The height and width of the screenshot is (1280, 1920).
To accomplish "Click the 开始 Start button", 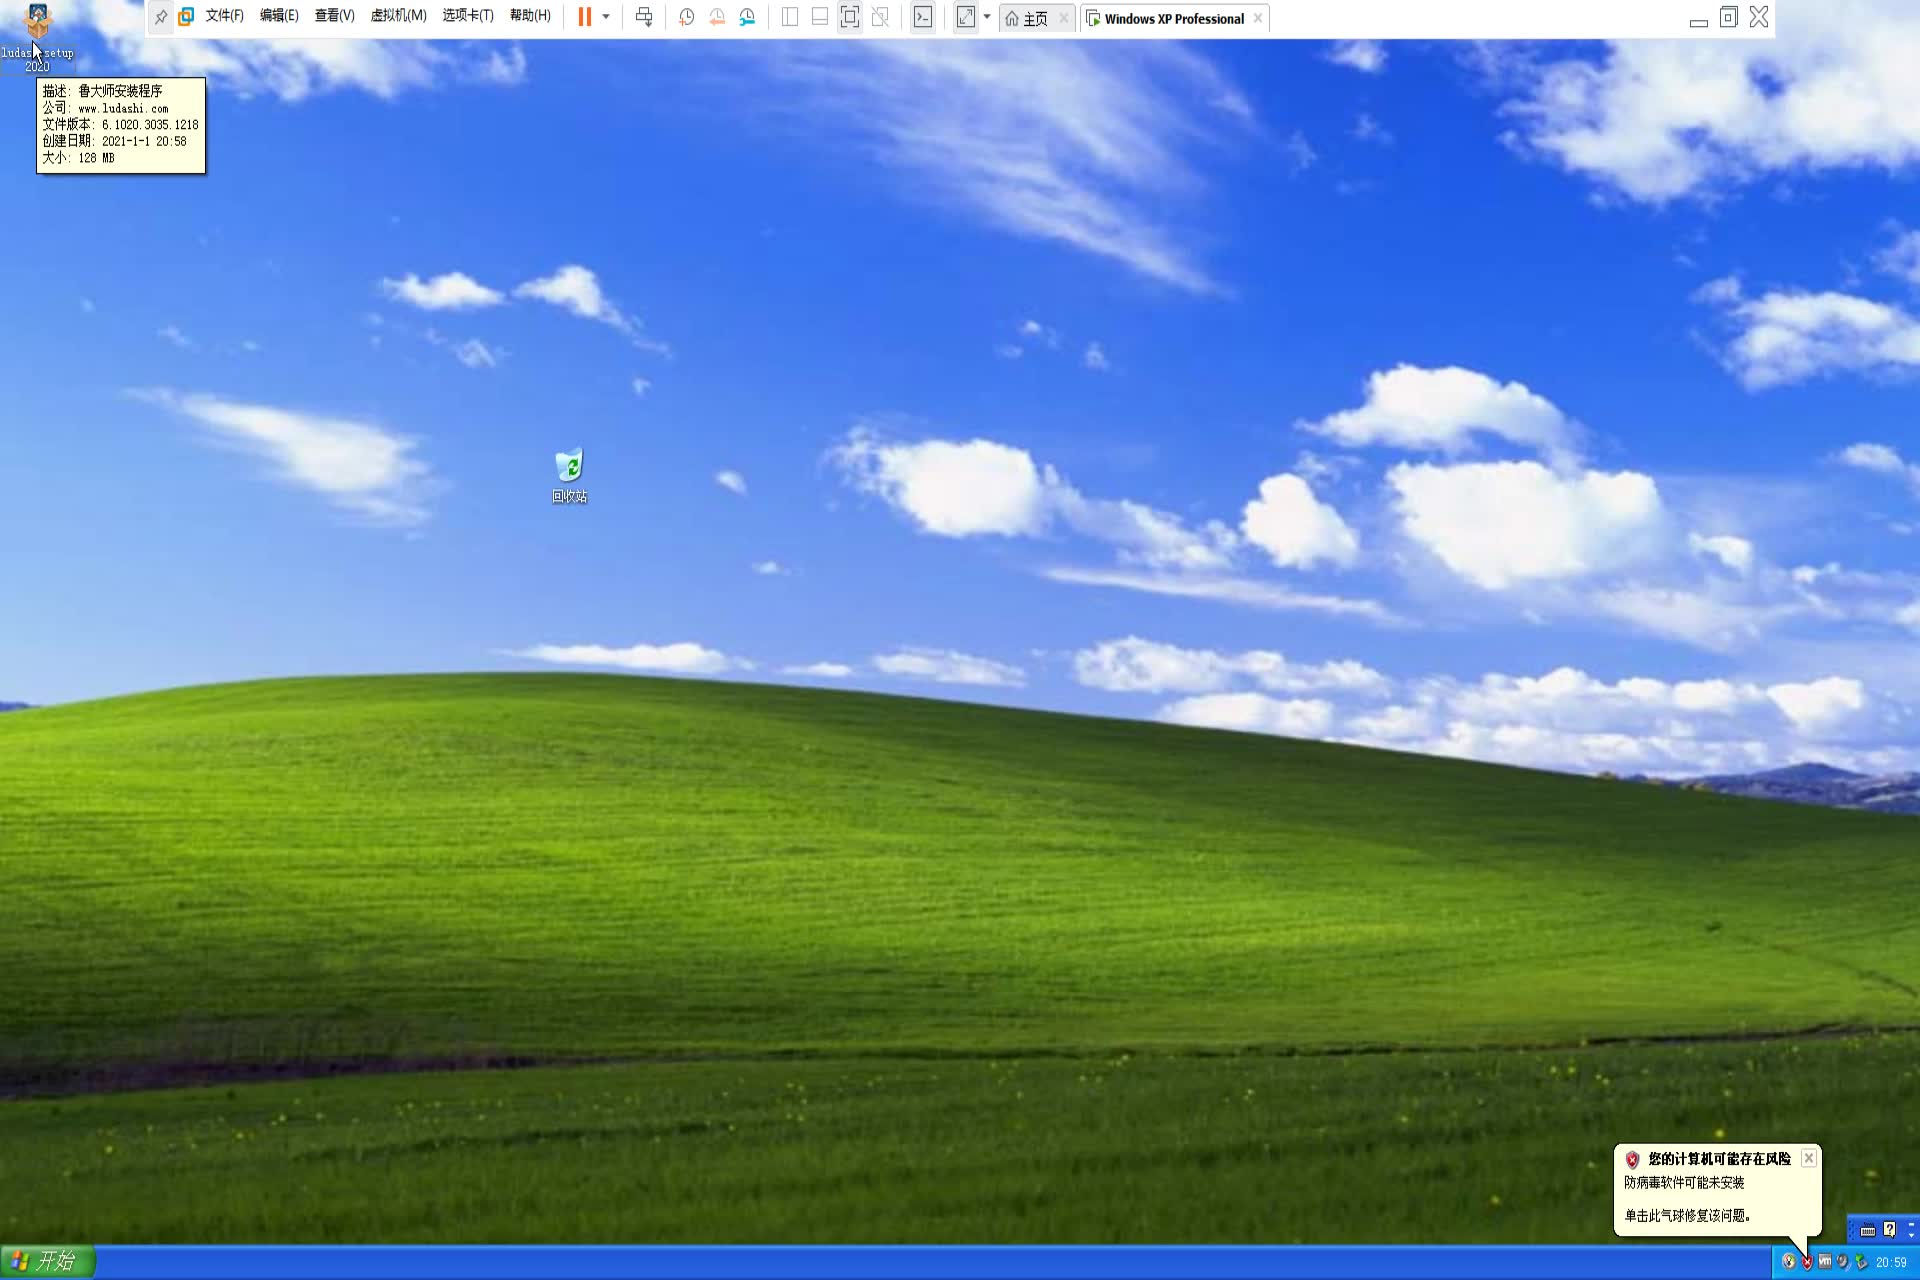I will (48, 1262).
